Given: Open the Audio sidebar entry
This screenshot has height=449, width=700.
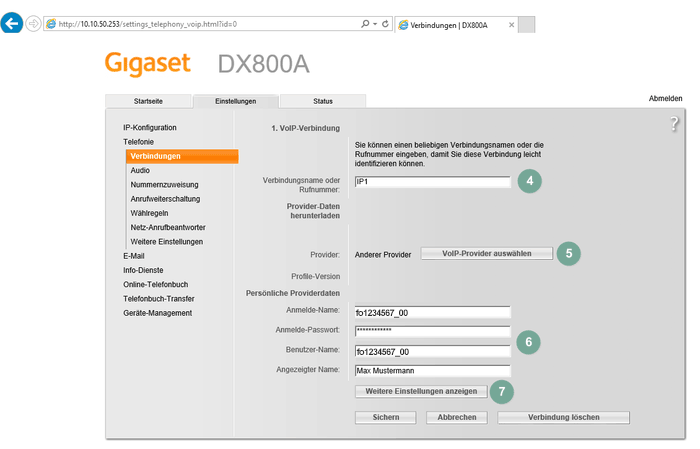Looking at the screenshot, I should [x=140, y=170].
